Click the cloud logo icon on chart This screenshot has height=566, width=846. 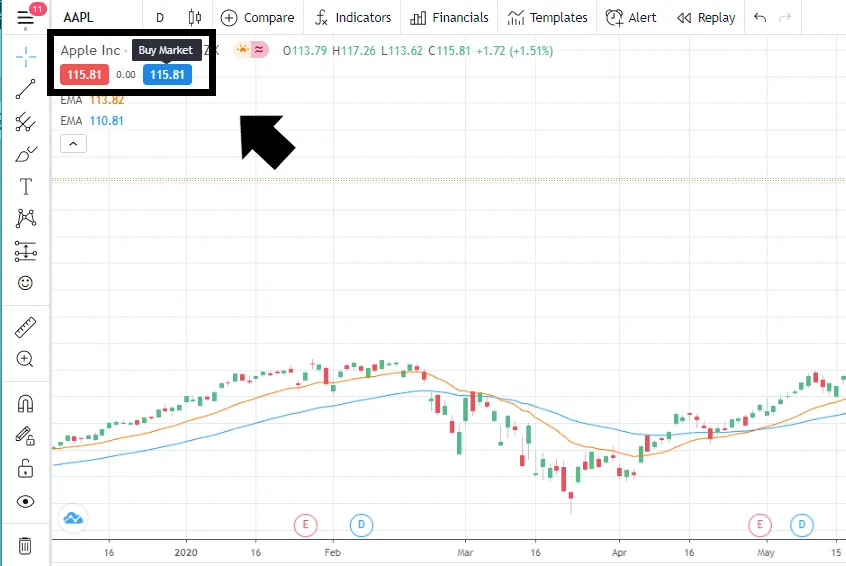click(x=73, y=519)
